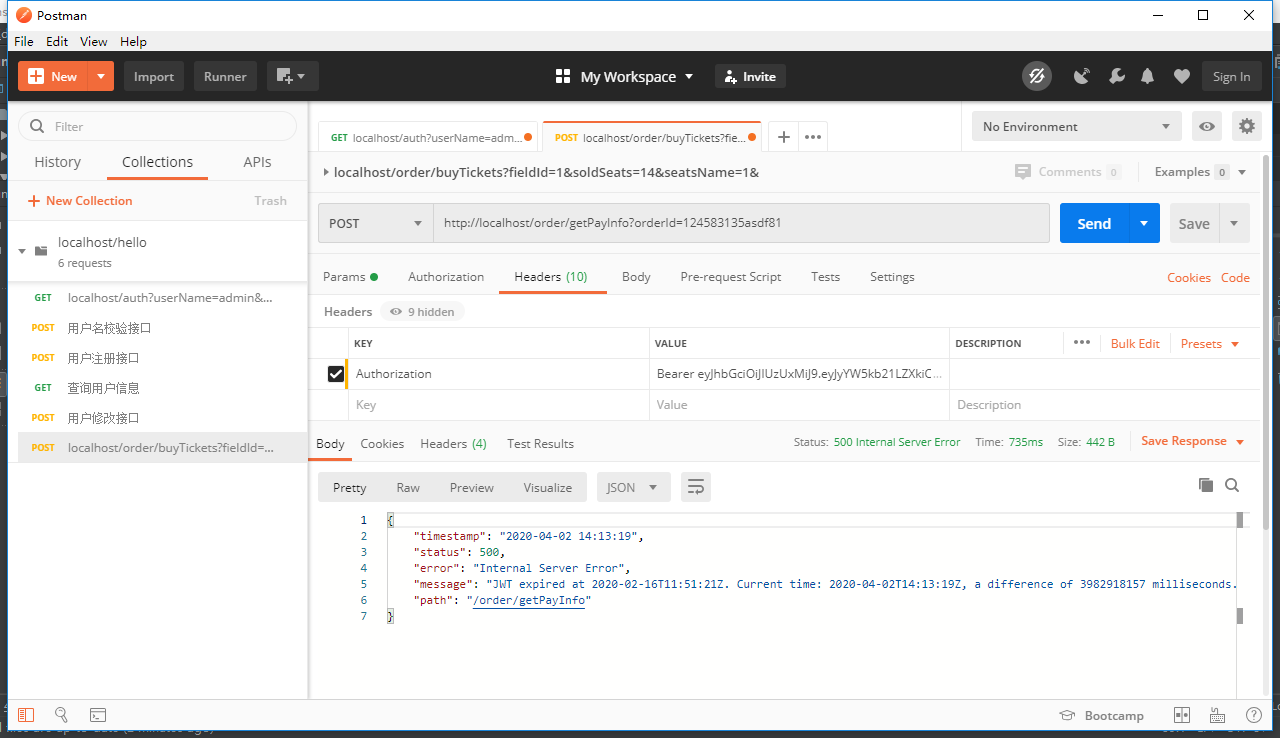Open the Postman console icon

(x=98, y=715)
